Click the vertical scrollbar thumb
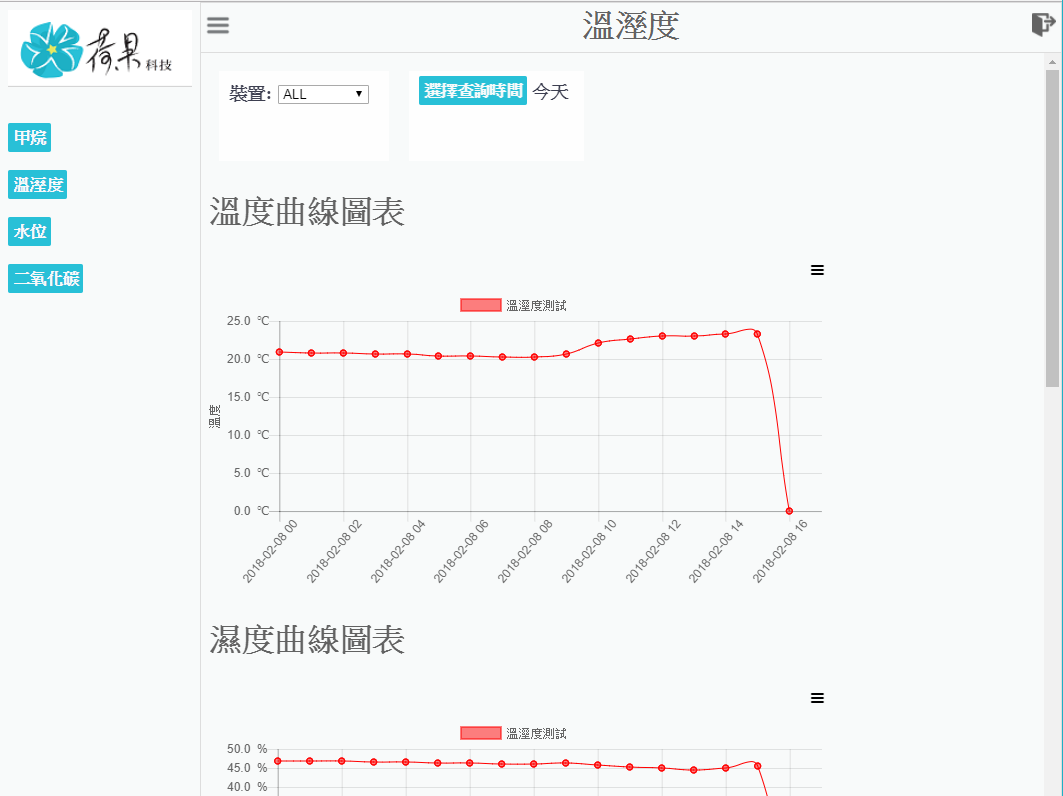Screen dimensions: 1063x796 point(1052,228)
